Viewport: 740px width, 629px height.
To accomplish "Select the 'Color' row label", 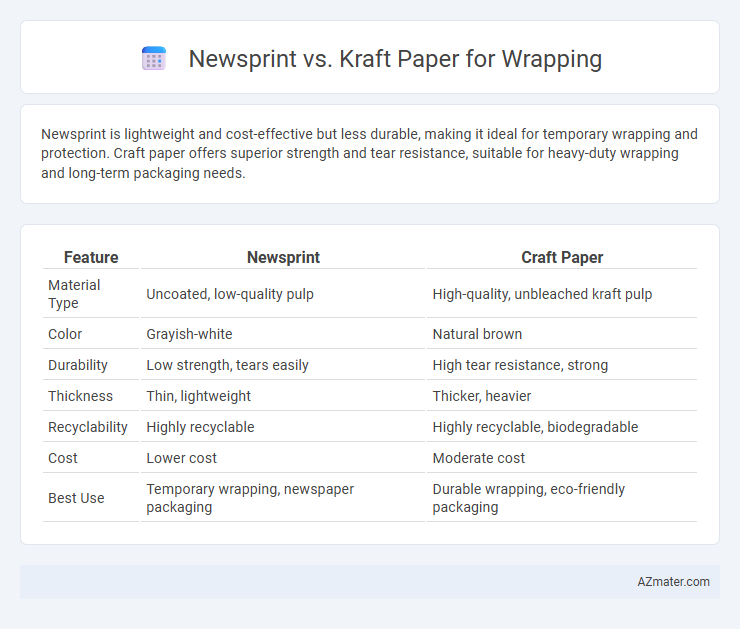I will (65, 334).
